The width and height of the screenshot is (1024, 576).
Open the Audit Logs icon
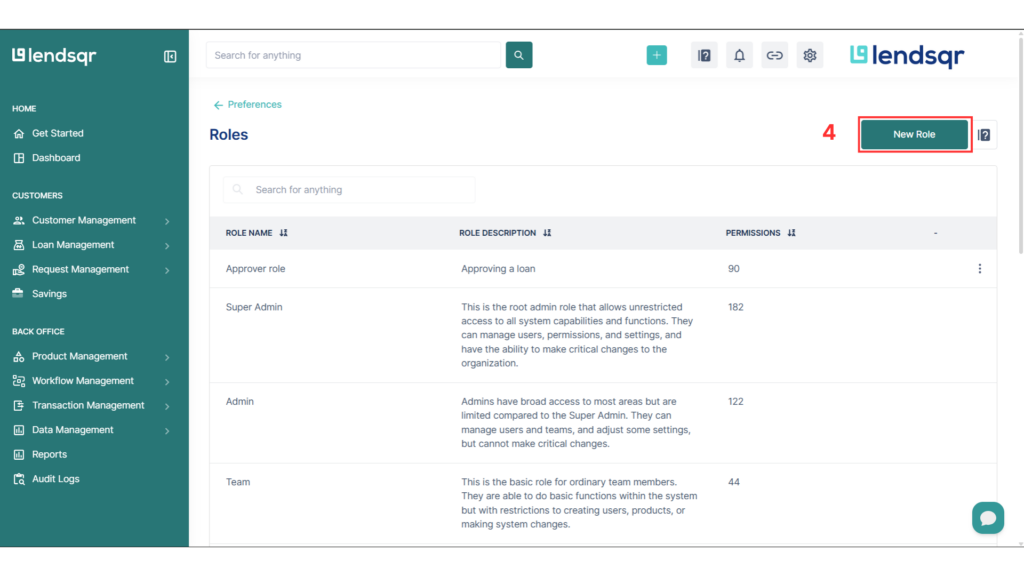click(x=20, y=478)
